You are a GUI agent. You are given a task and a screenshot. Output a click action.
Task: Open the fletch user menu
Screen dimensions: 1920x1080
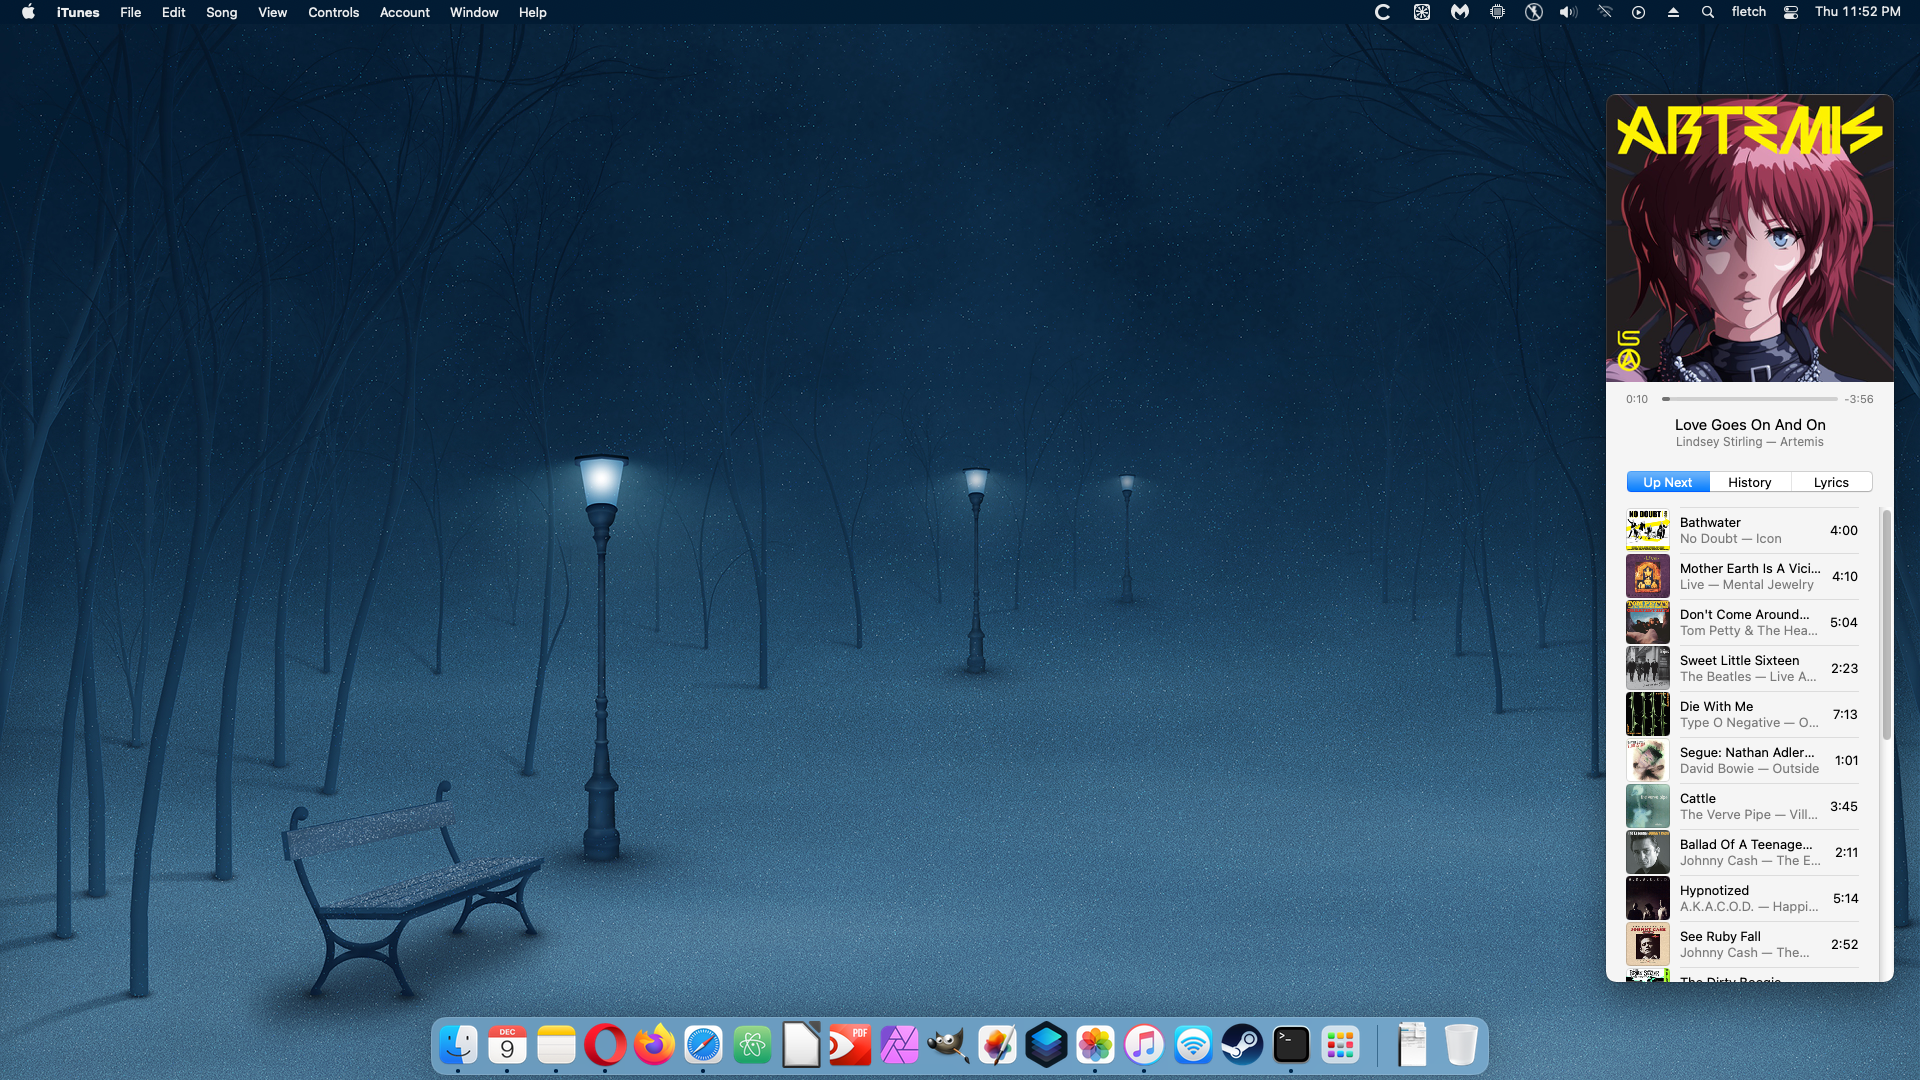1749,12
